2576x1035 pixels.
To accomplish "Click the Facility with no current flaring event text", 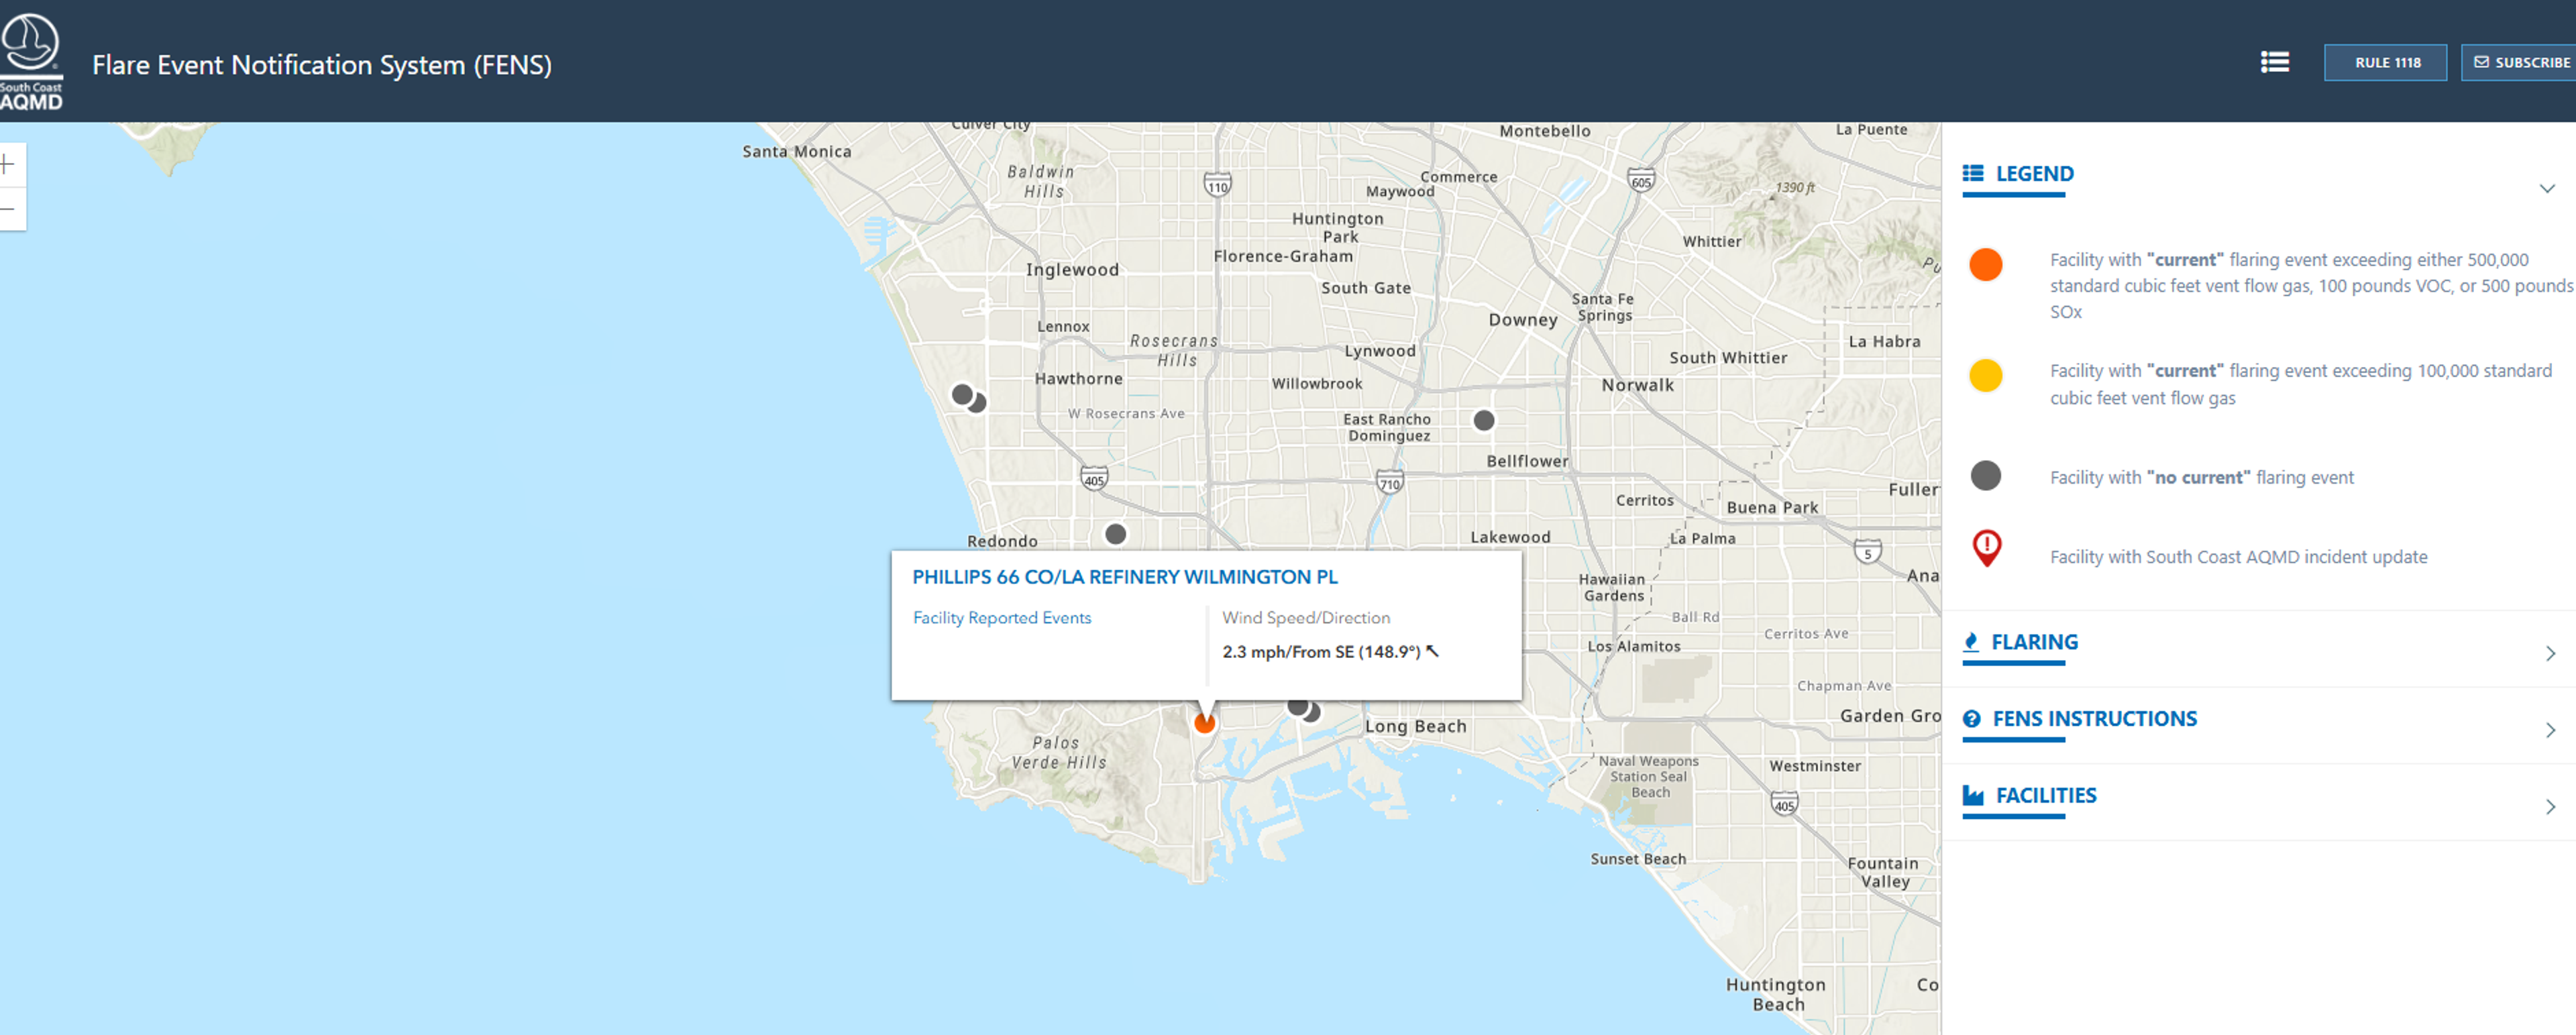I will point(2201,478).
